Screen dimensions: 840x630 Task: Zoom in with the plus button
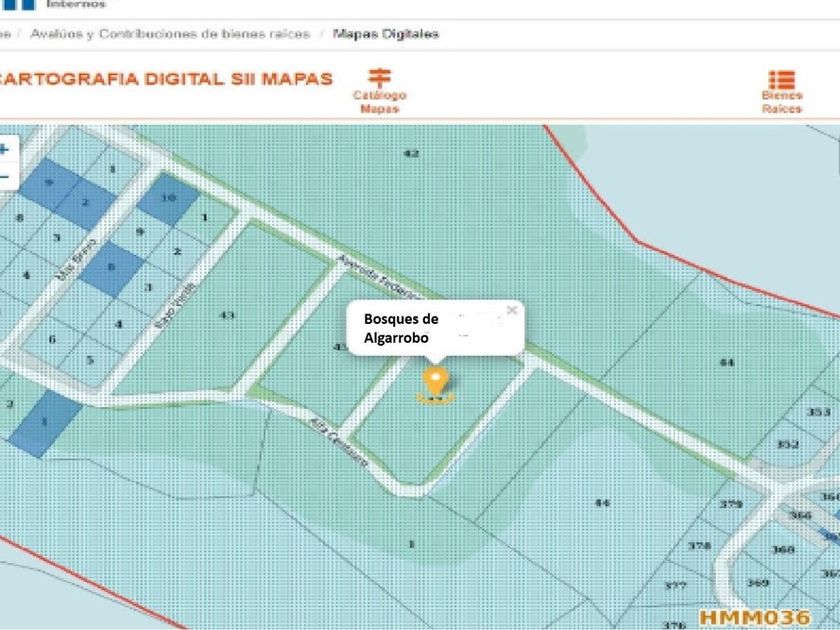4,149
